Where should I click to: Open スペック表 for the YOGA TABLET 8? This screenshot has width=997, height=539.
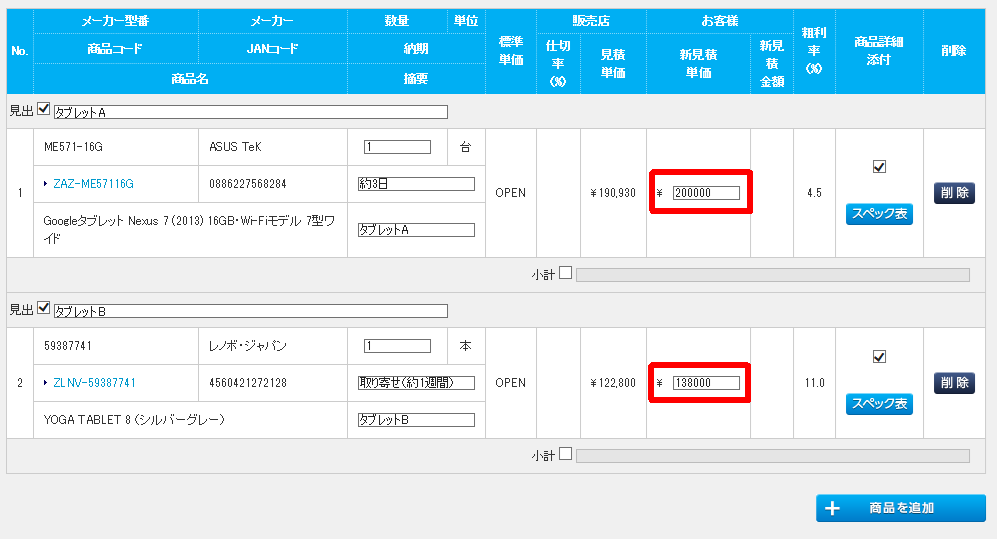(x=879, y=404)
